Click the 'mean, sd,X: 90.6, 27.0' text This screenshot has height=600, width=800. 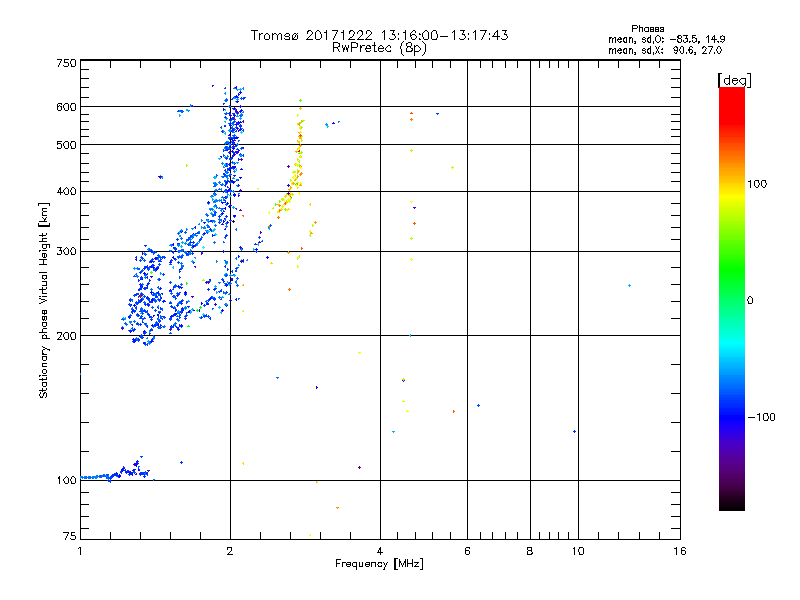click(665, 50)
